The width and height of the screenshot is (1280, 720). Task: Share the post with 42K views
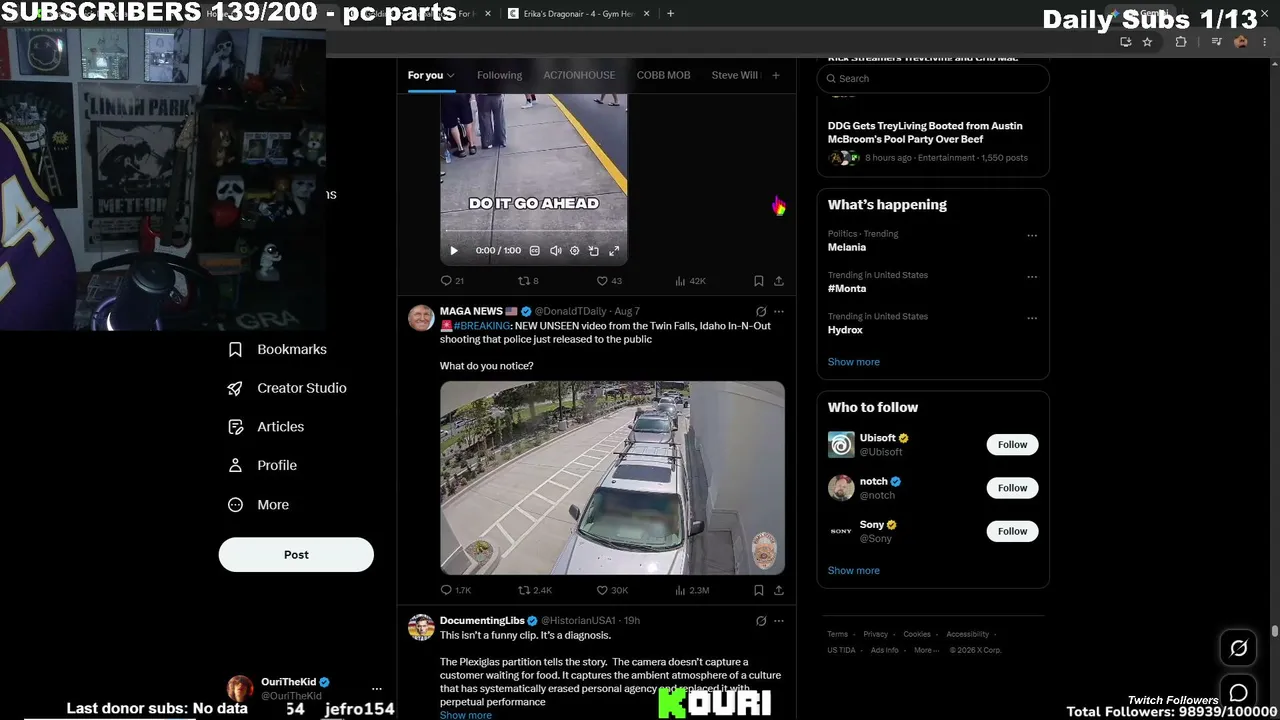[x=779, y=281]
